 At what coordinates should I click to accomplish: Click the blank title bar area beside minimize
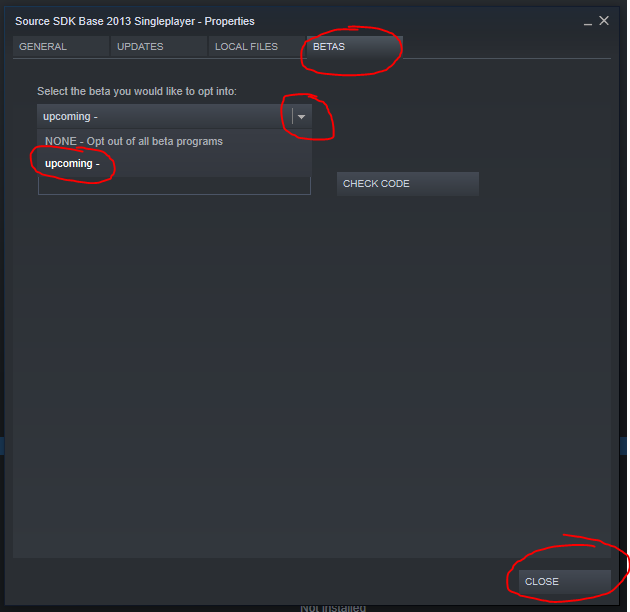coord(418,21)
